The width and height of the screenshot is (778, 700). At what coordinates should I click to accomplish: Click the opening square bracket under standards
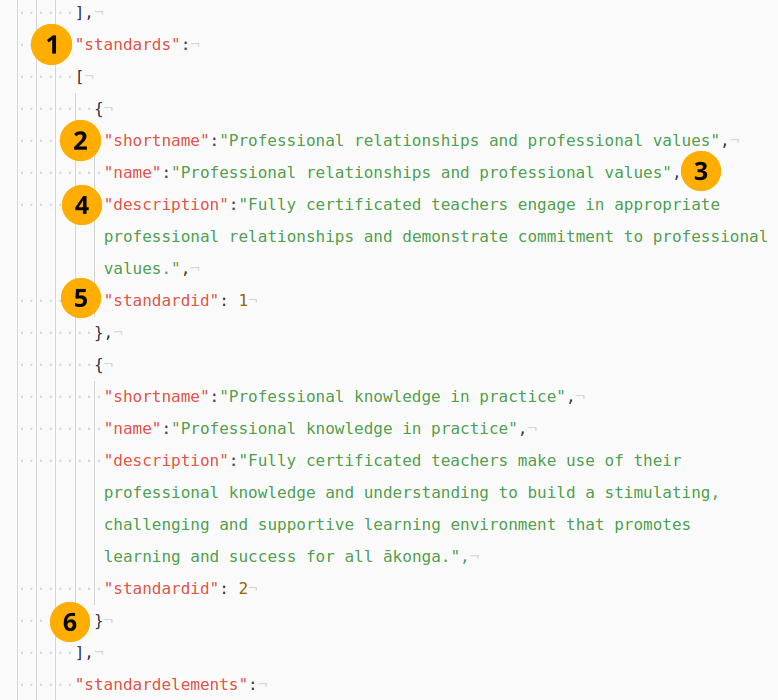79,77
